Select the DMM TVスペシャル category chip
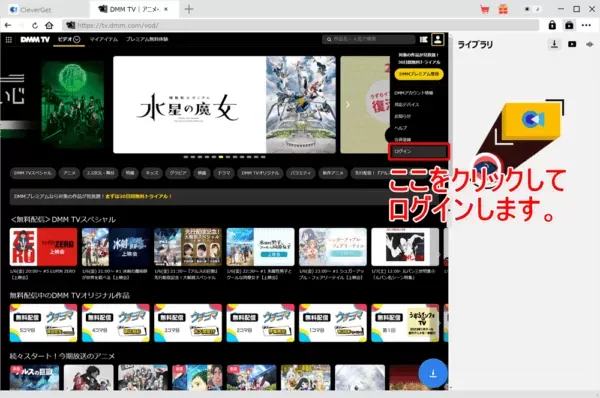The image size is (600, 398). [x=33, y=173]
